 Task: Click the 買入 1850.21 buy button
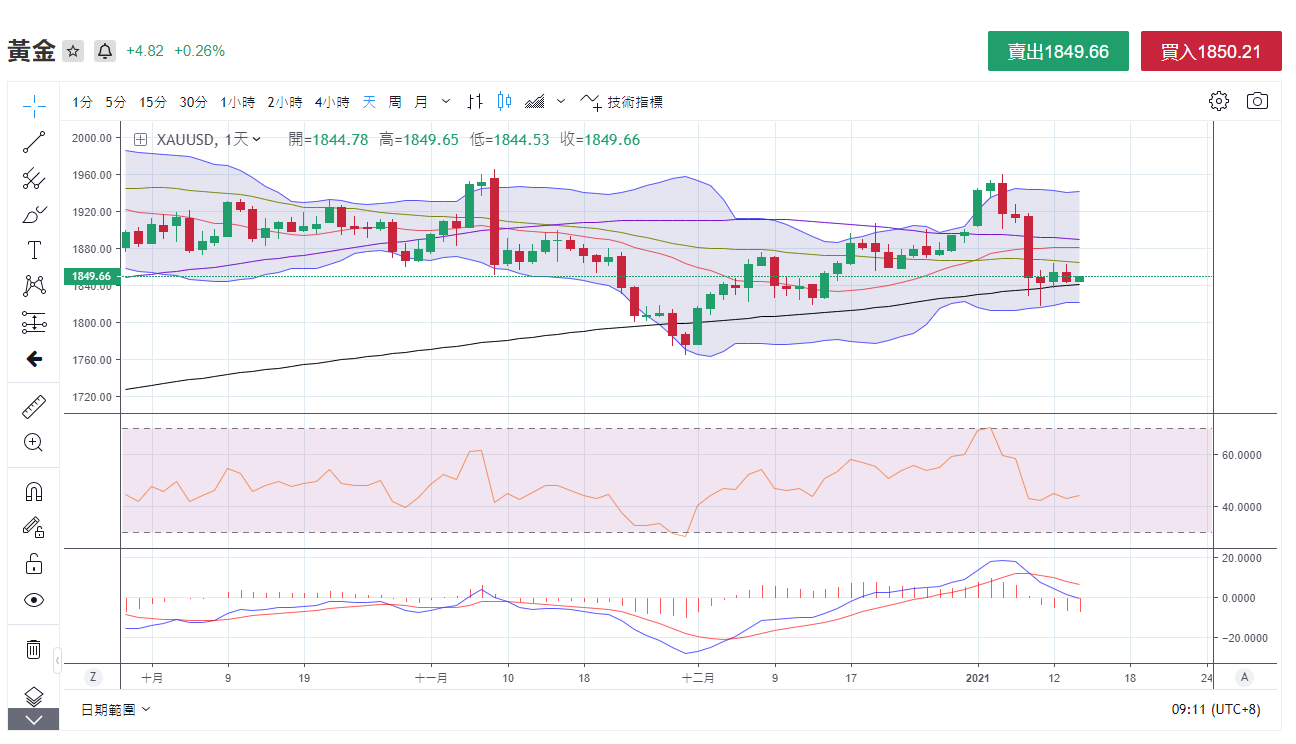click(x=1210, y=51)
